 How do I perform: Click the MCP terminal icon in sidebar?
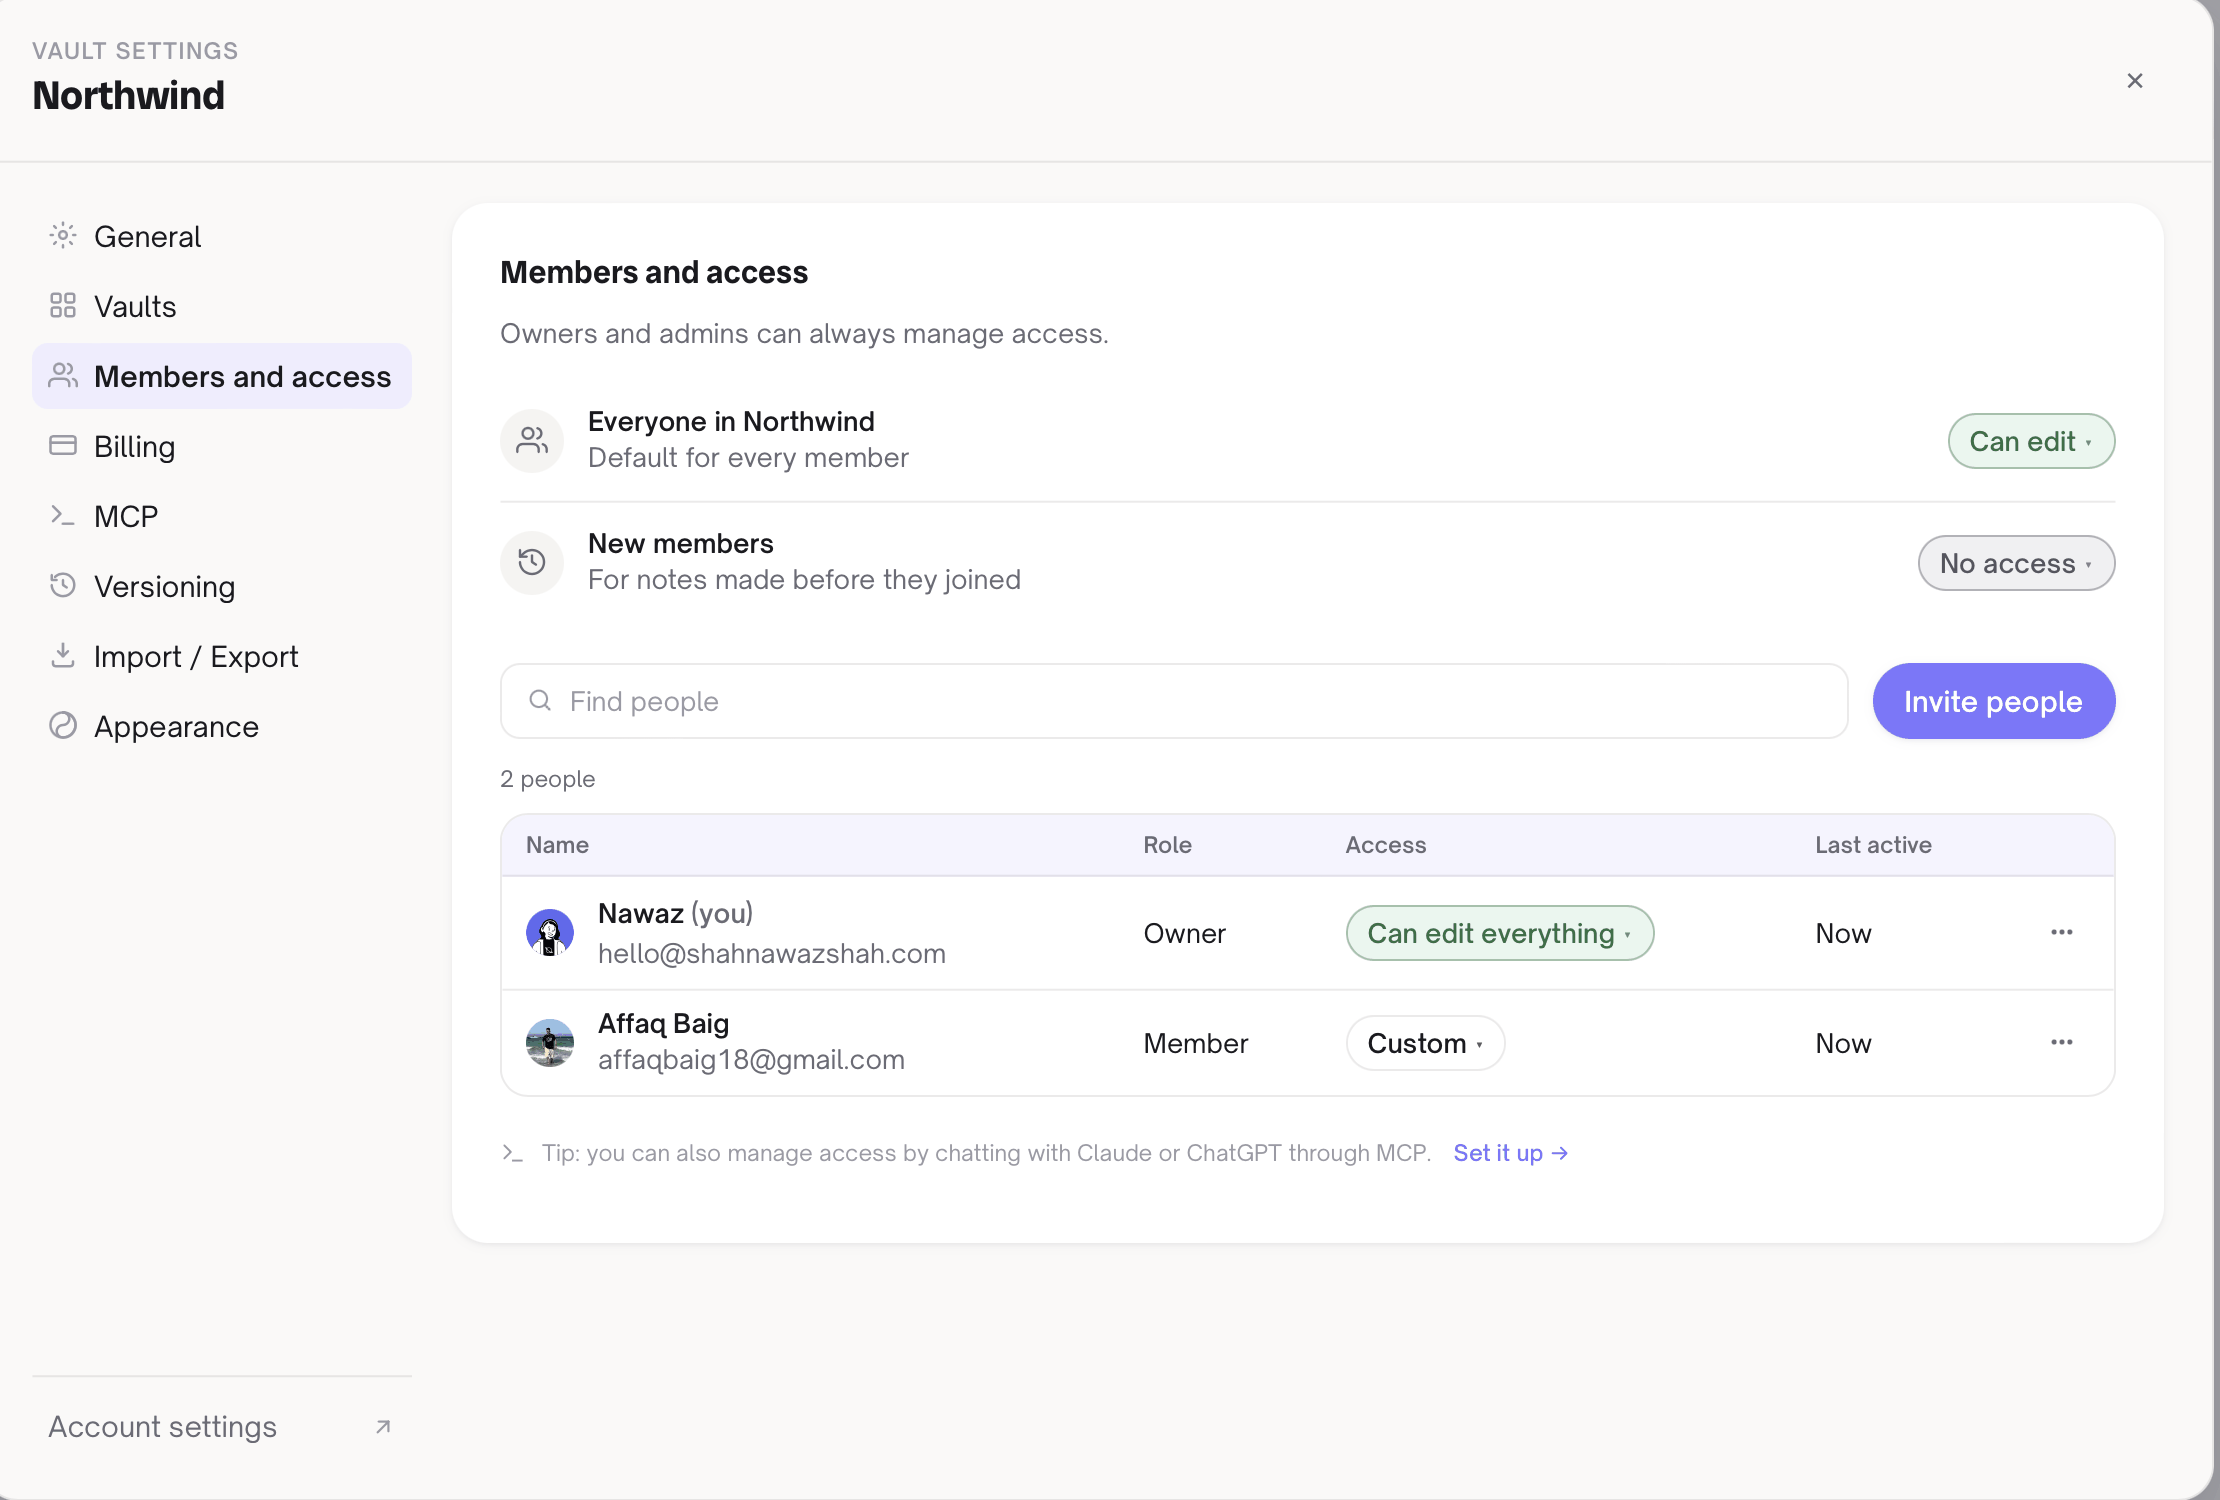63,516
